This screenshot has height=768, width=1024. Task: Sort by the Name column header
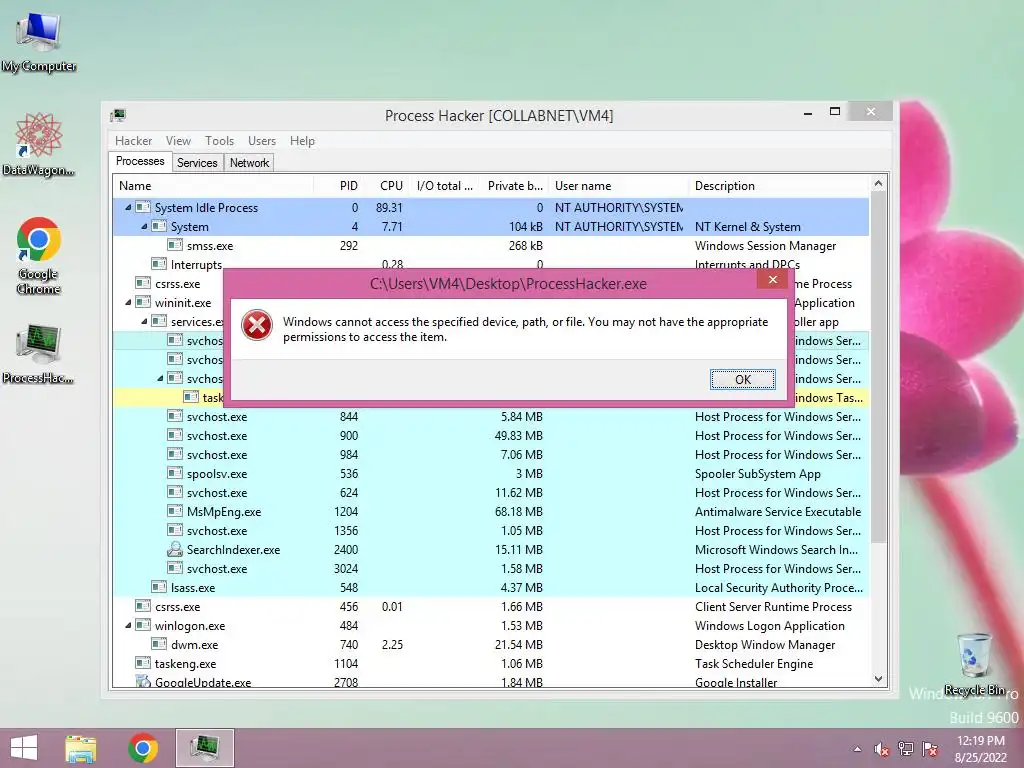pyautogui.click(x=214, y=185)
